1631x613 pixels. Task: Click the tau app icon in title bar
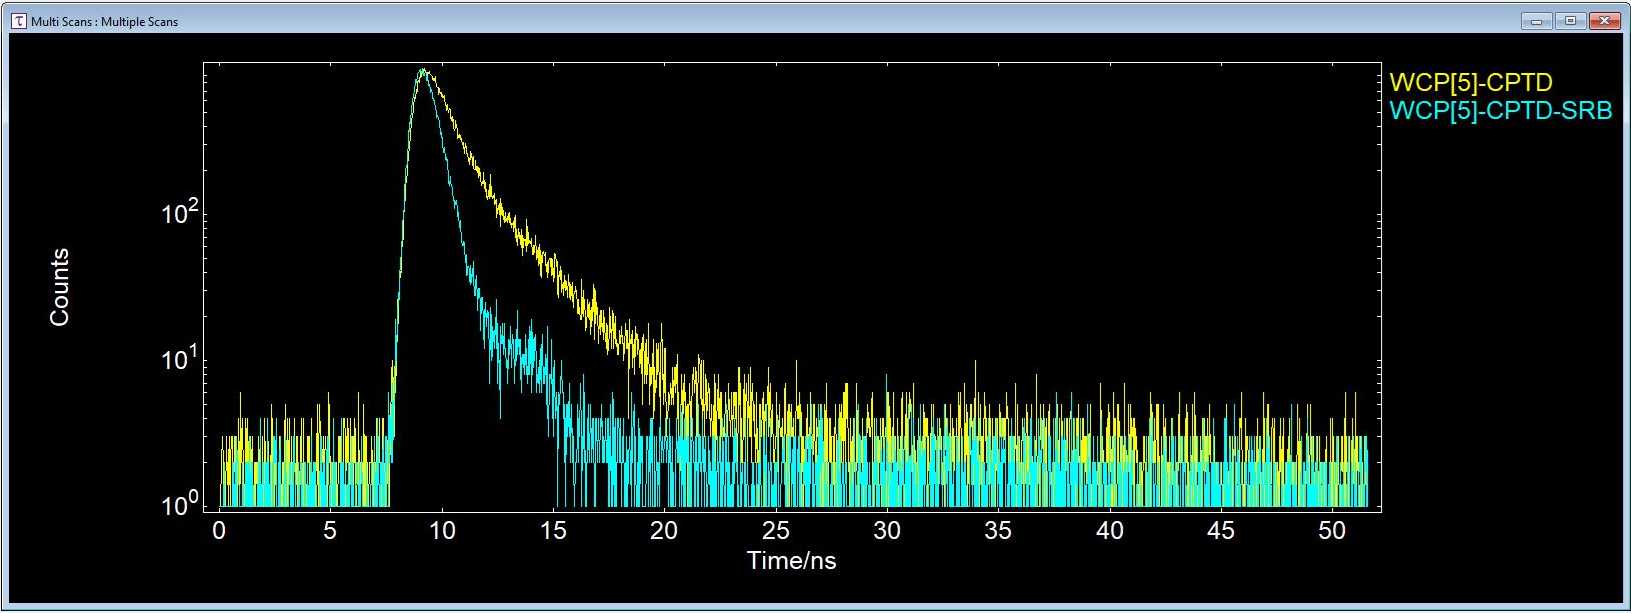pos(18,21)
